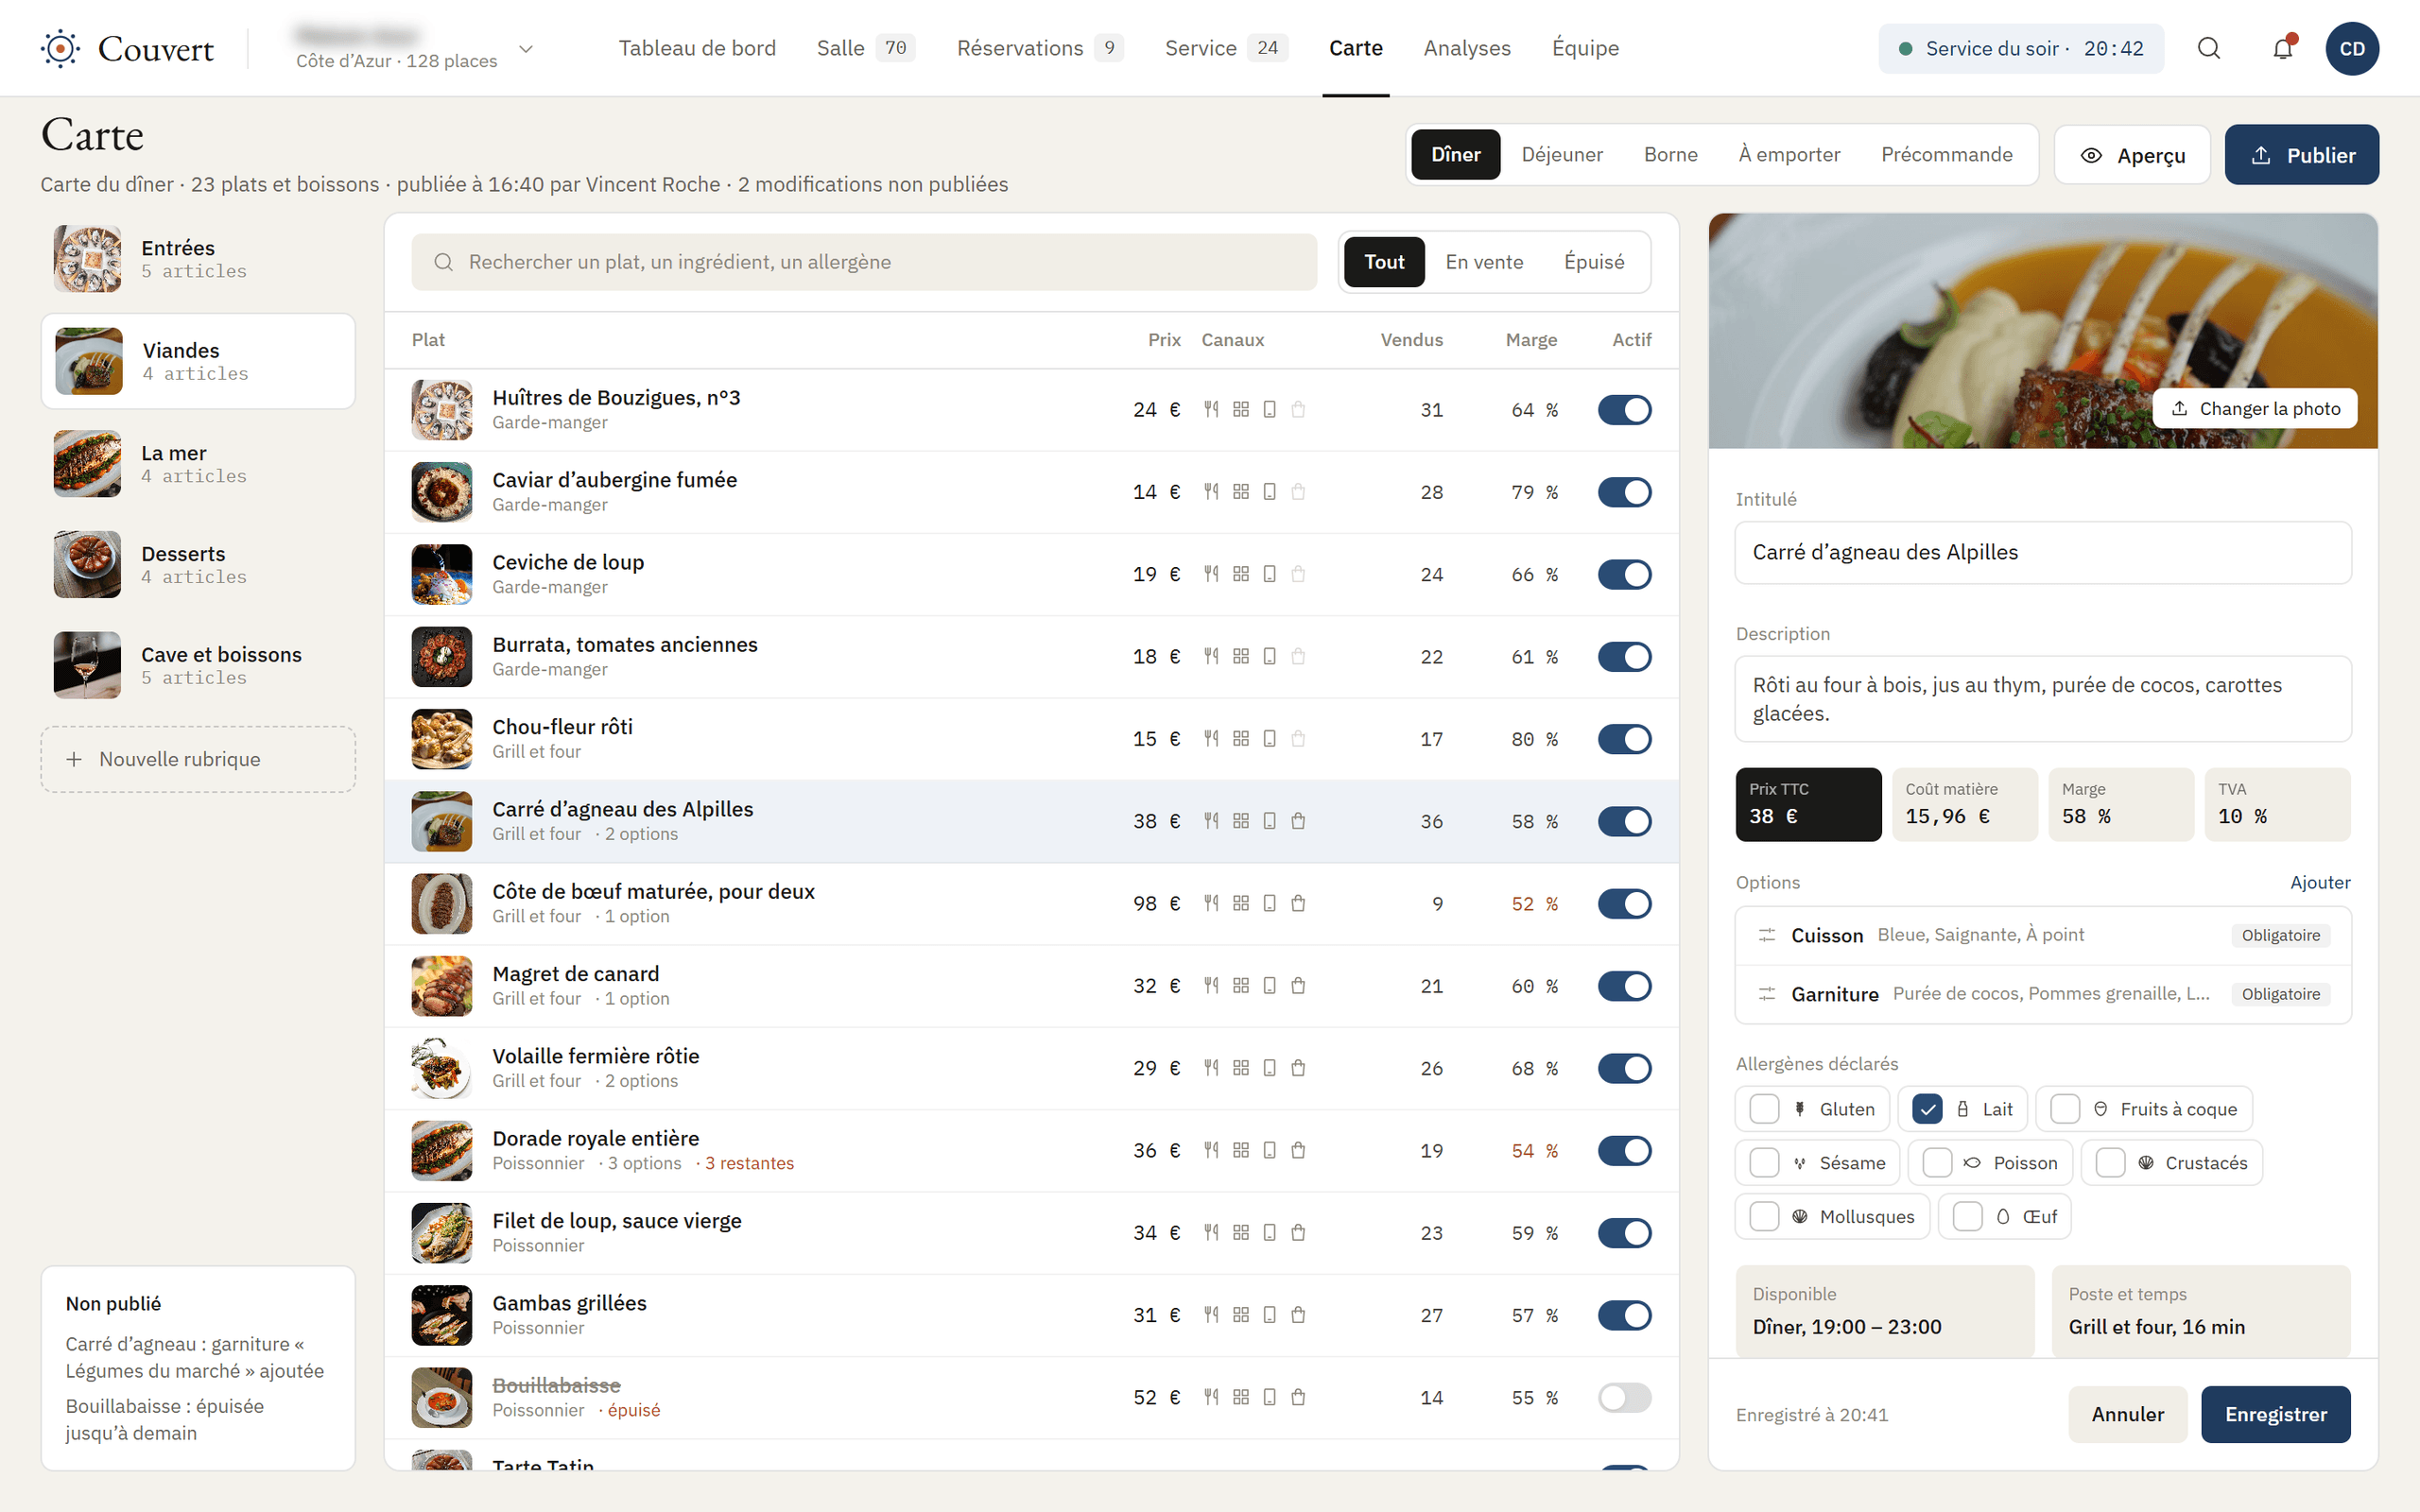
Task: Uncheck the Lait allergen box
Action: 1927,1109
